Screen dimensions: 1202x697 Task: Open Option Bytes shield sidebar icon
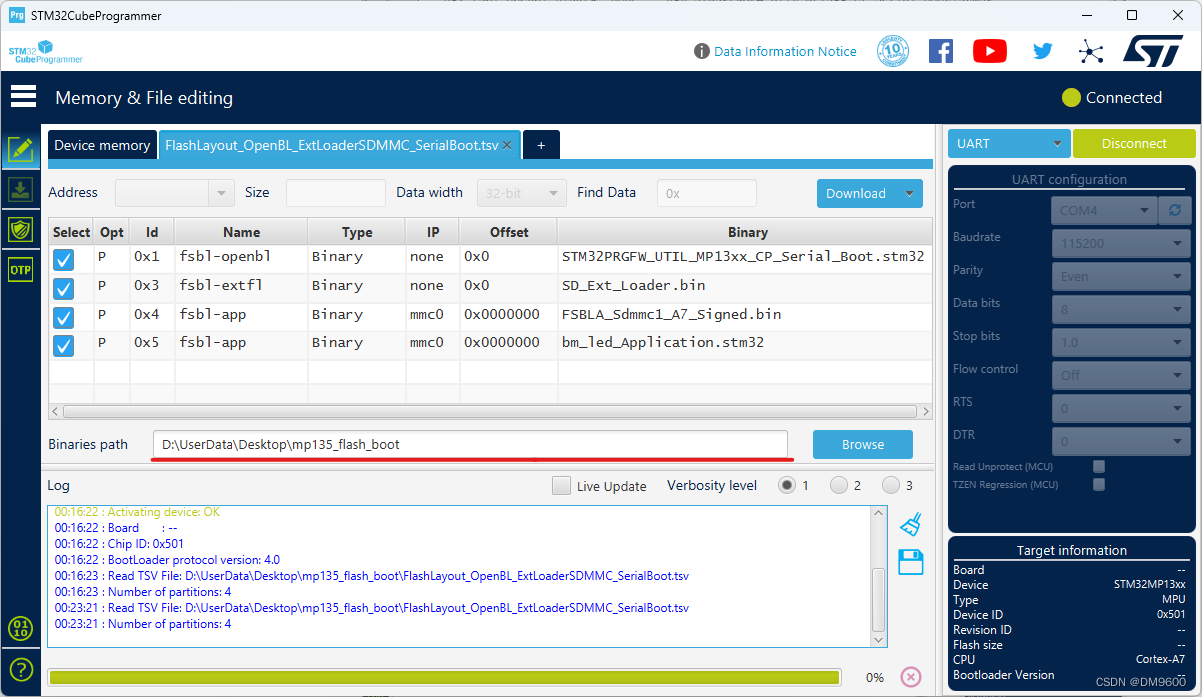coord(20,229)
